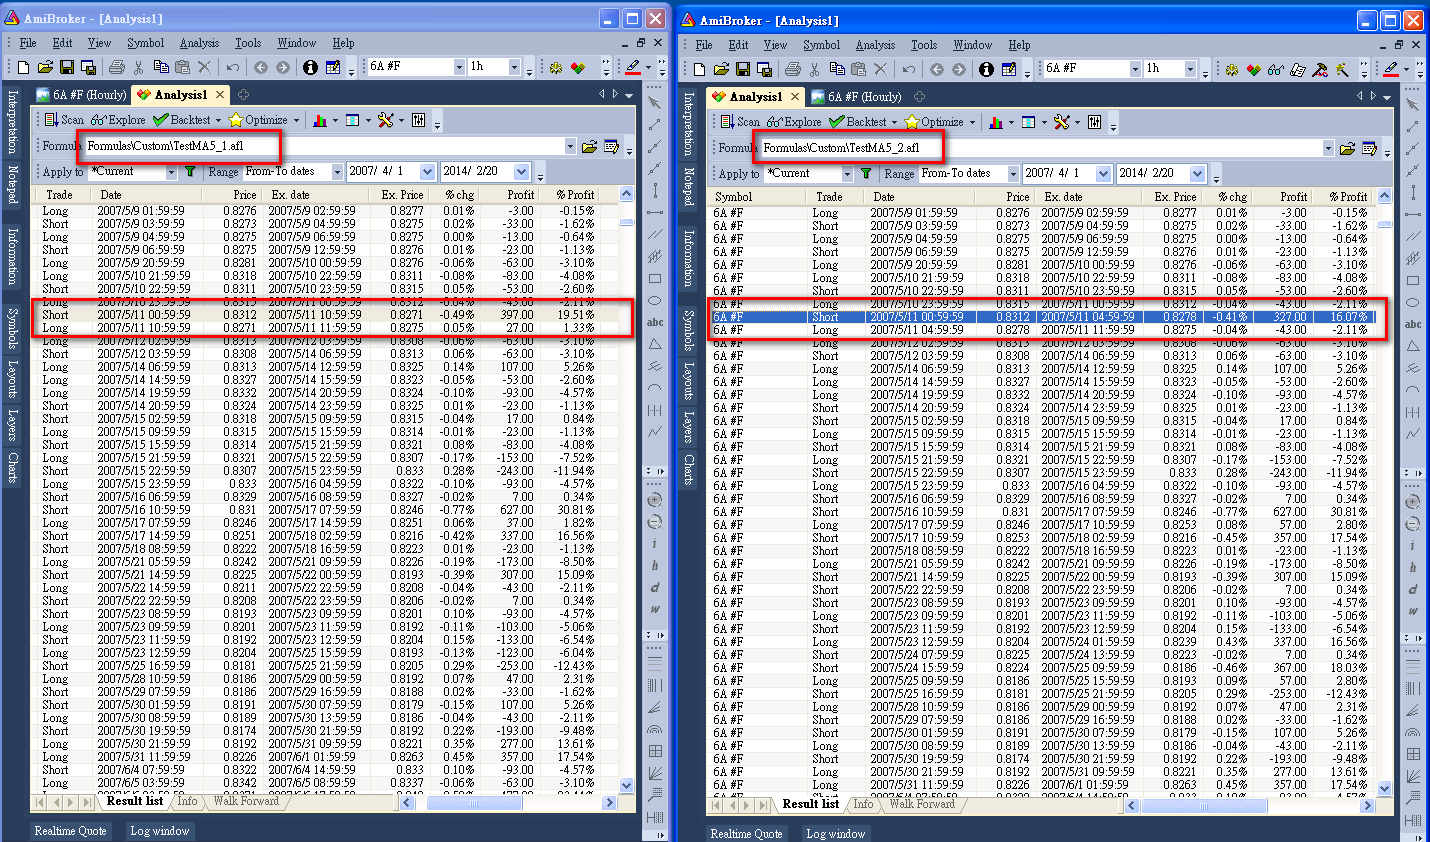
Task: Click Info circle icon in left window toolbar
Action: tap(310, 67)
